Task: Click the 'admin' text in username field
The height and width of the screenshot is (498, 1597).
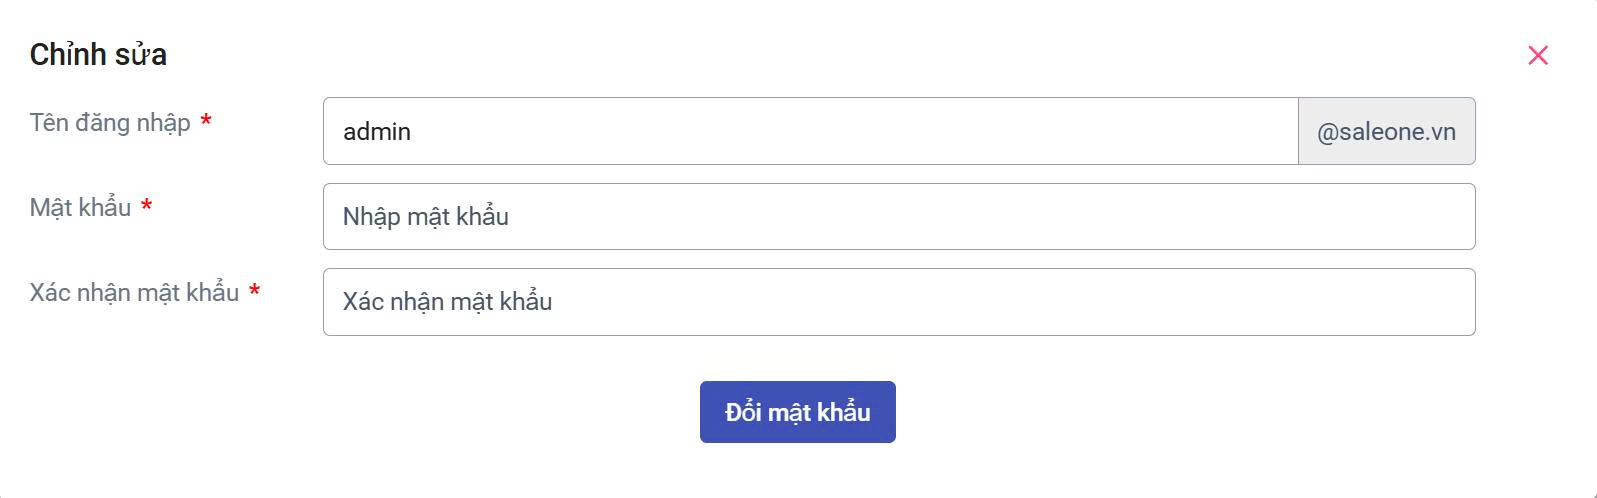Action: point(377,132)
